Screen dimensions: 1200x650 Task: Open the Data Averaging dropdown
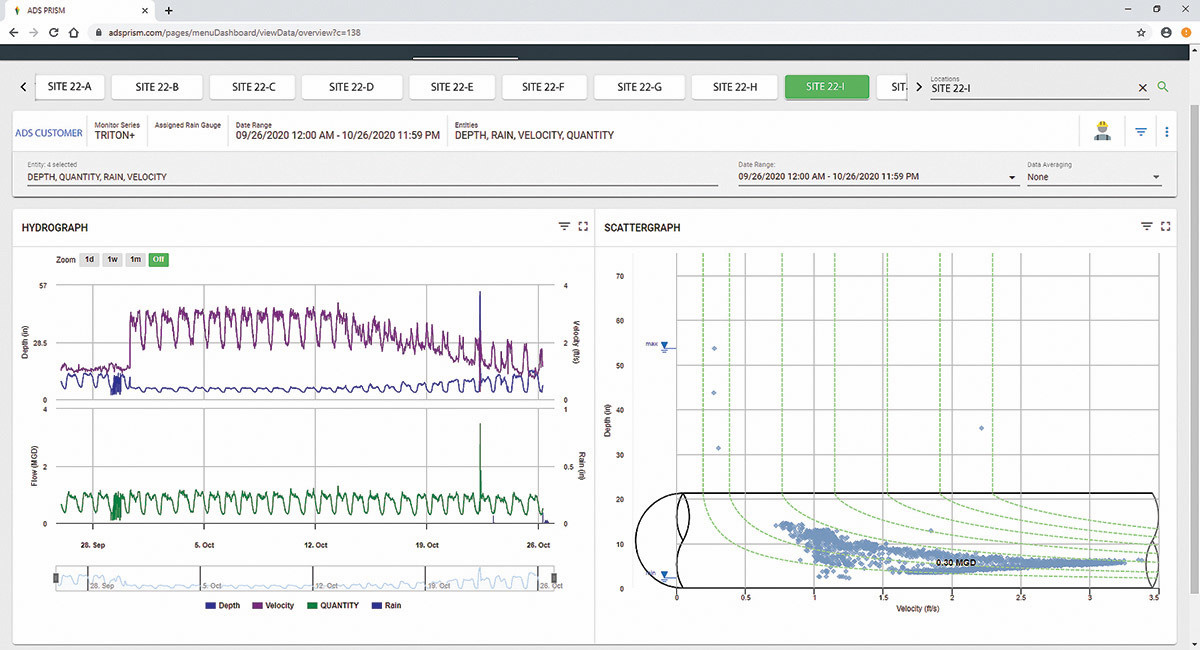pyautogui.click(x=1093, y=176)
